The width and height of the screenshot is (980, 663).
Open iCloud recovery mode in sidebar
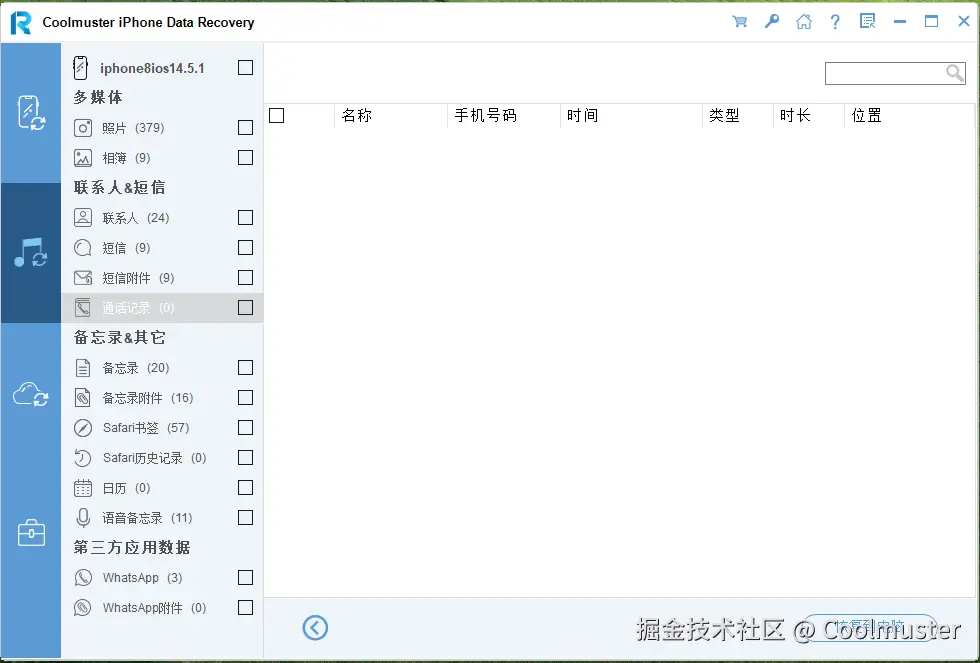click(x=31, y=394)
